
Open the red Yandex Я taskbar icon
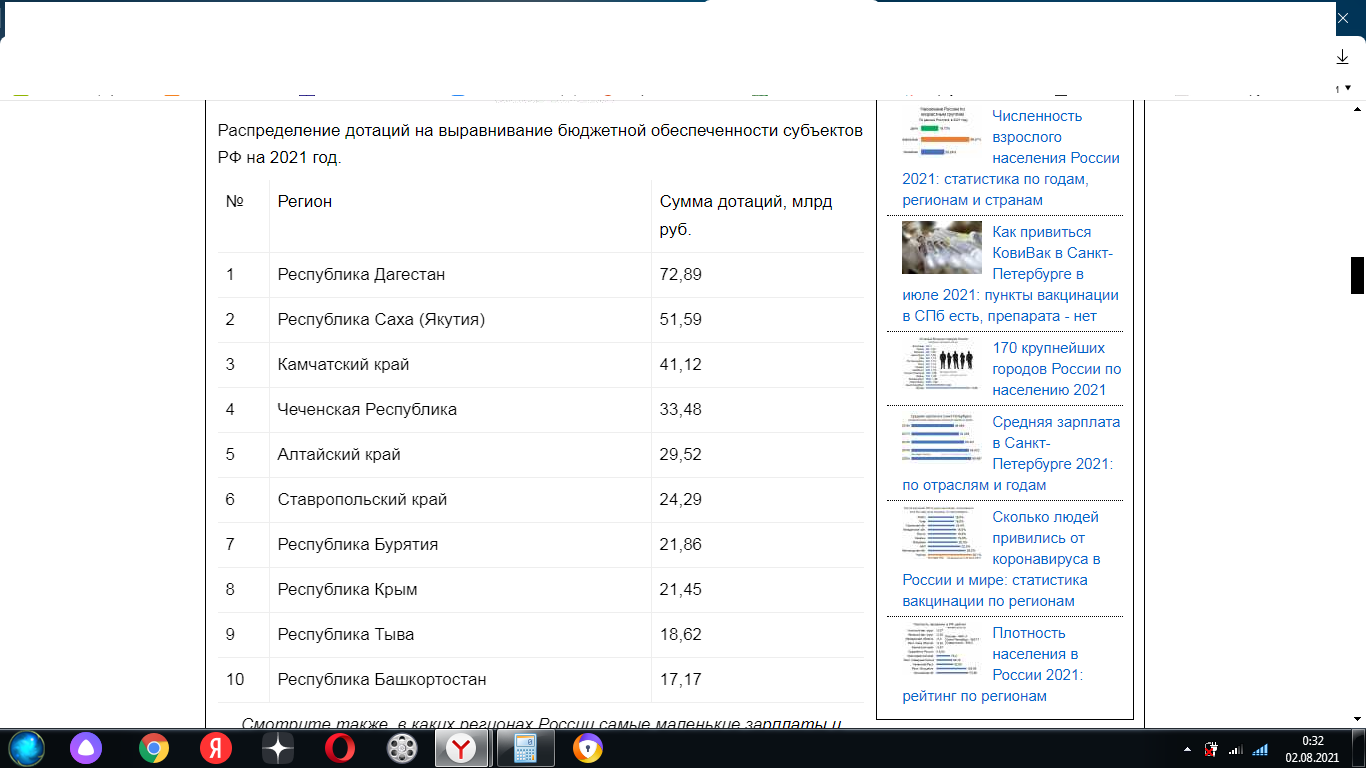[x=216, y=748]
